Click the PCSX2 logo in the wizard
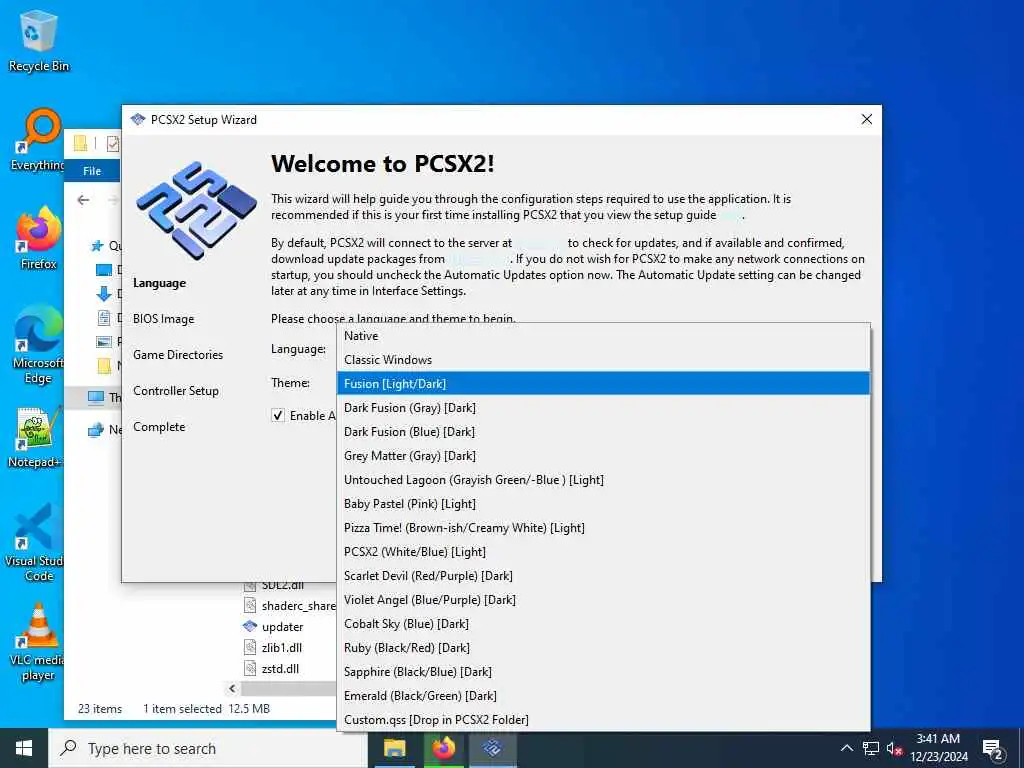Viewport: 1024px width, 768px height. tap(196, 209)
